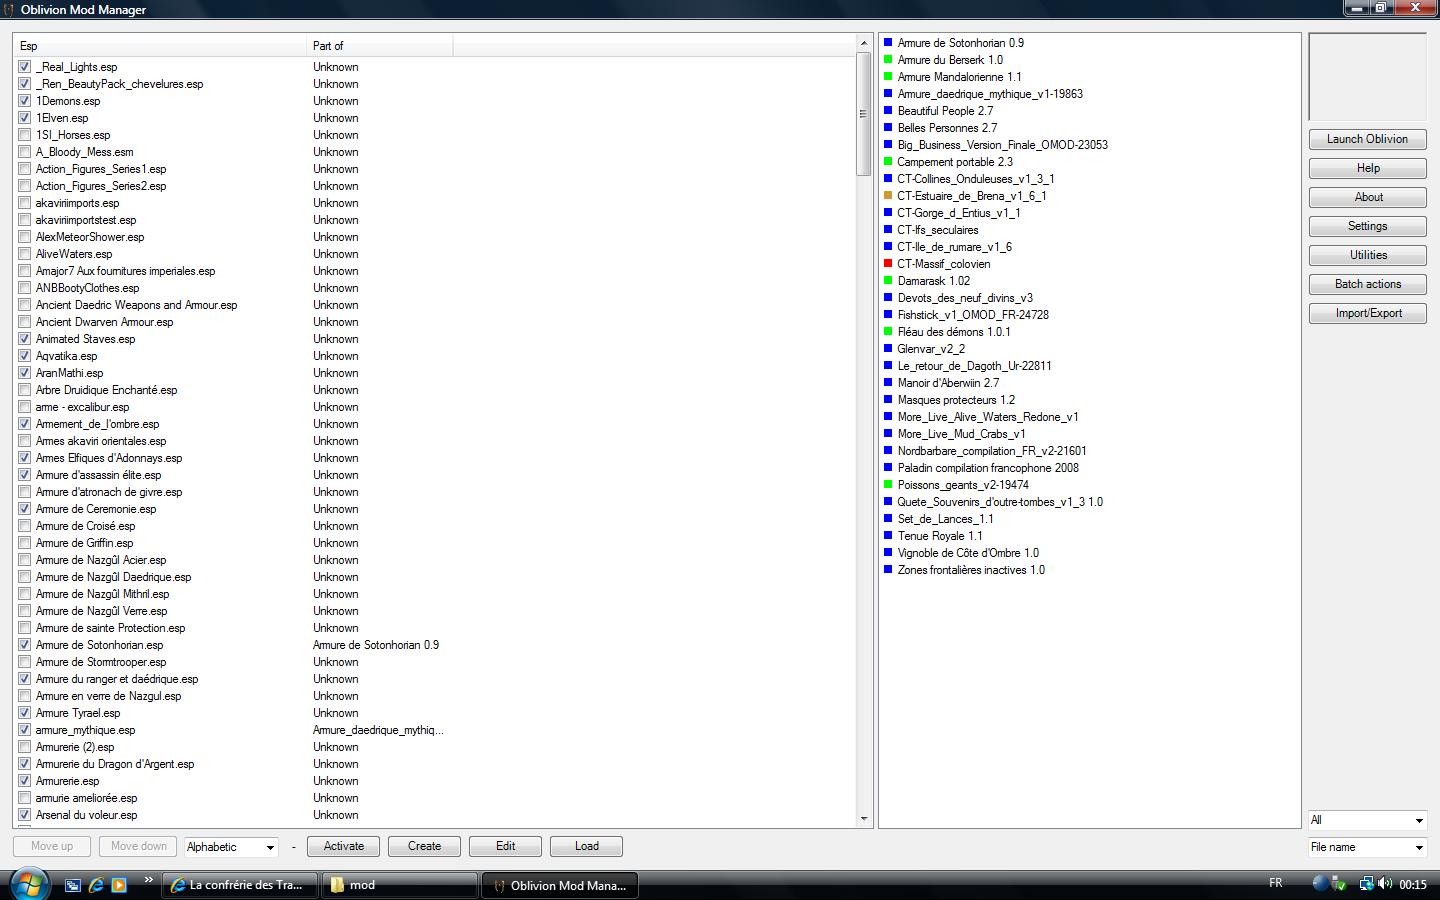Click the blue icon beside Beautiful People 2.7
Screen dimensions: 1440x900
click(888, 111)
